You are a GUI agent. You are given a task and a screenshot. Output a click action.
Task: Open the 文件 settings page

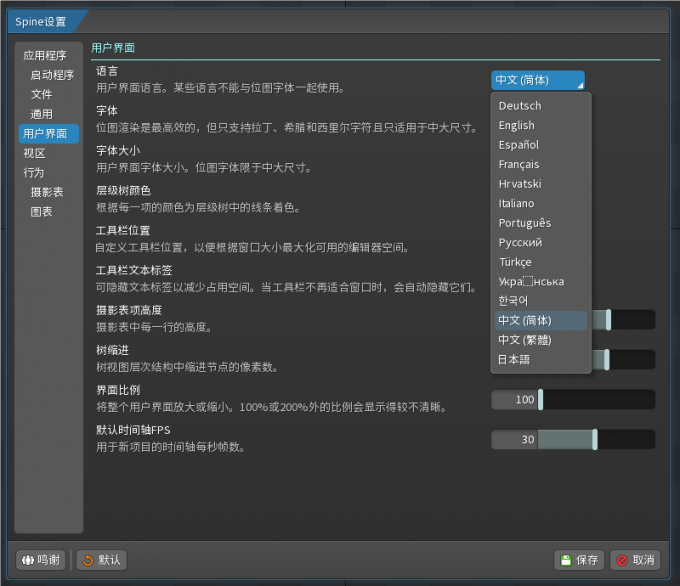click(42, 95)
